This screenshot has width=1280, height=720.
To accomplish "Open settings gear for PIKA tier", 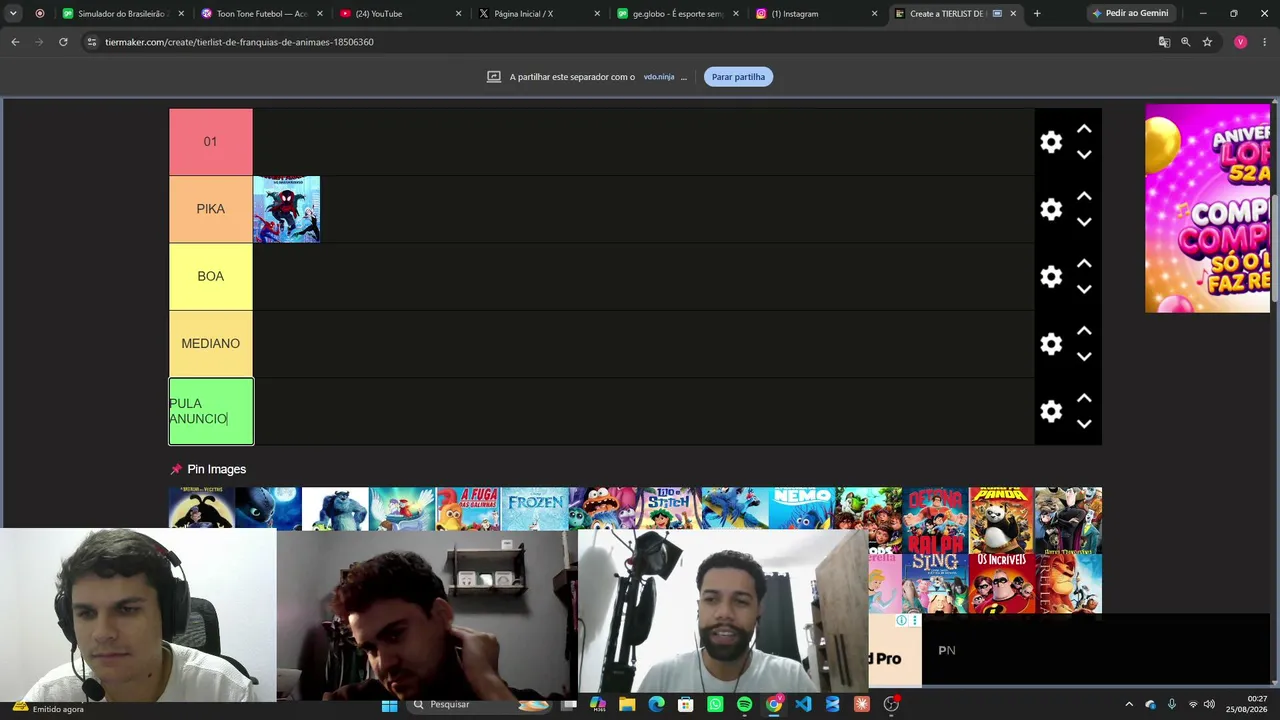I will click(1051, 209).
